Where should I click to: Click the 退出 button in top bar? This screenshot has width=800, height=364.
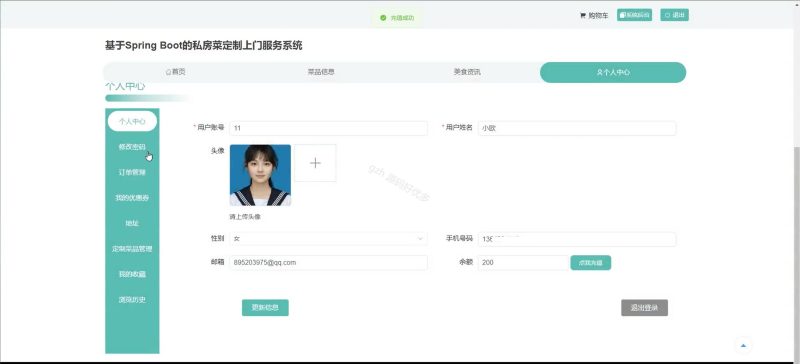(674, 15)
